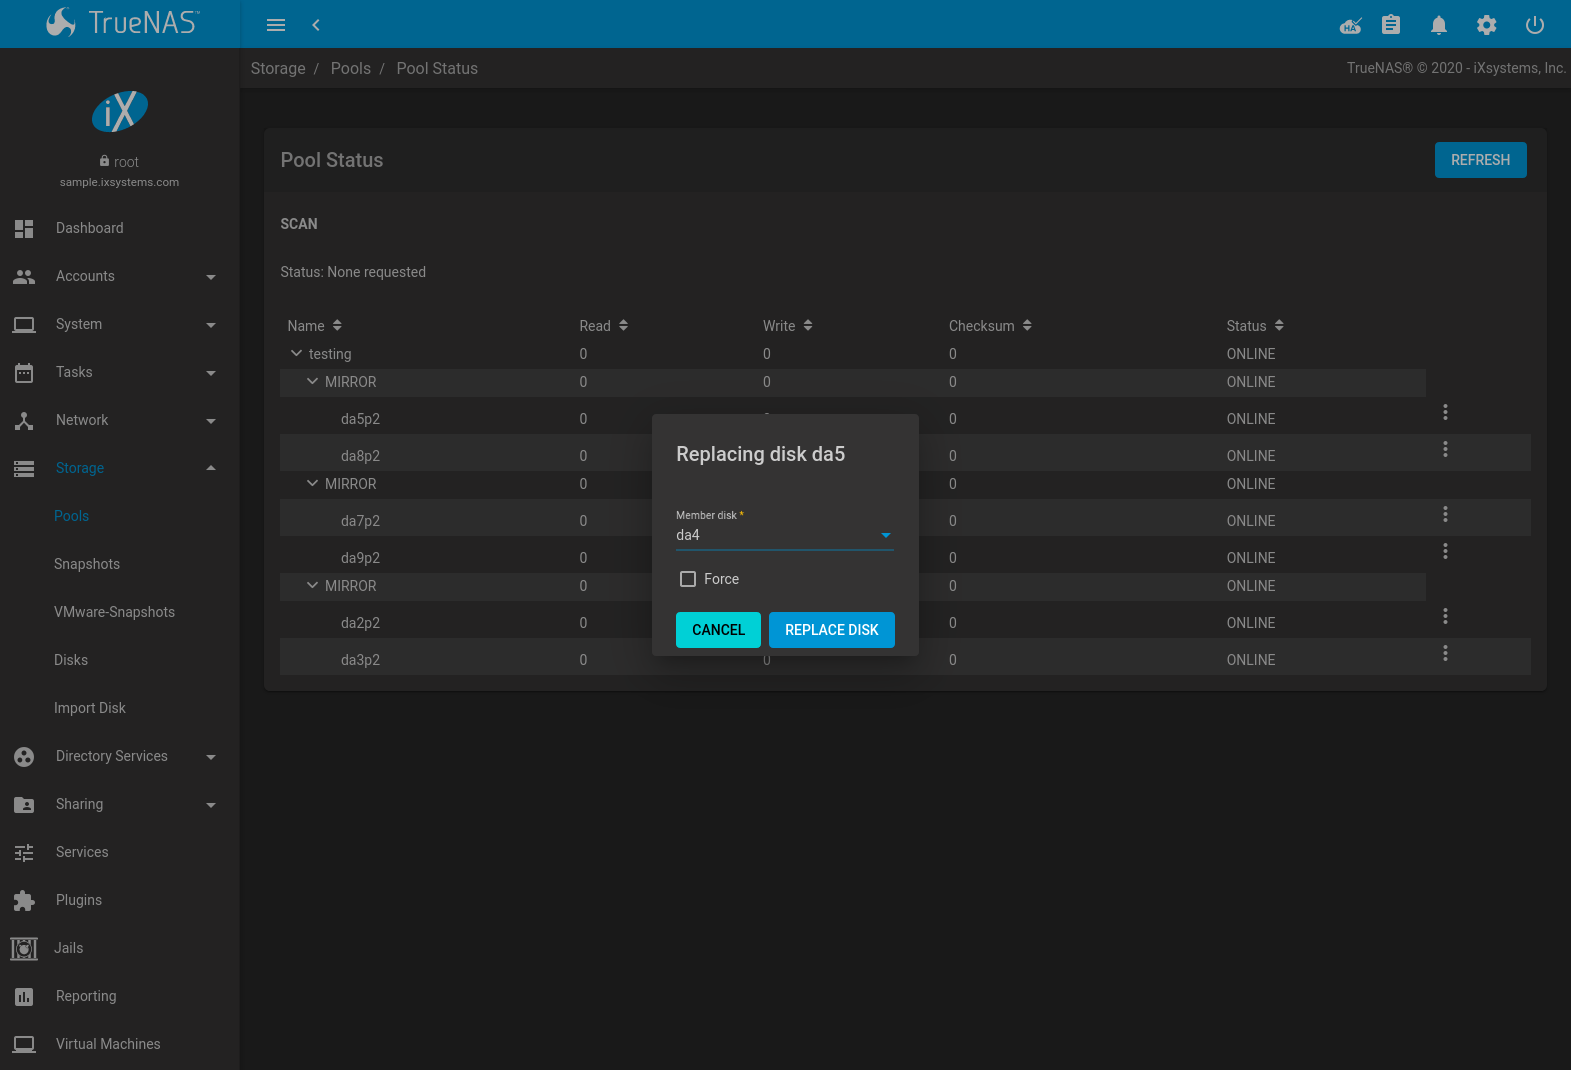Open the alerts bell icon
This screenshot has height=1070, width=1571.
pyautogui.click(x=1439, y=25)
